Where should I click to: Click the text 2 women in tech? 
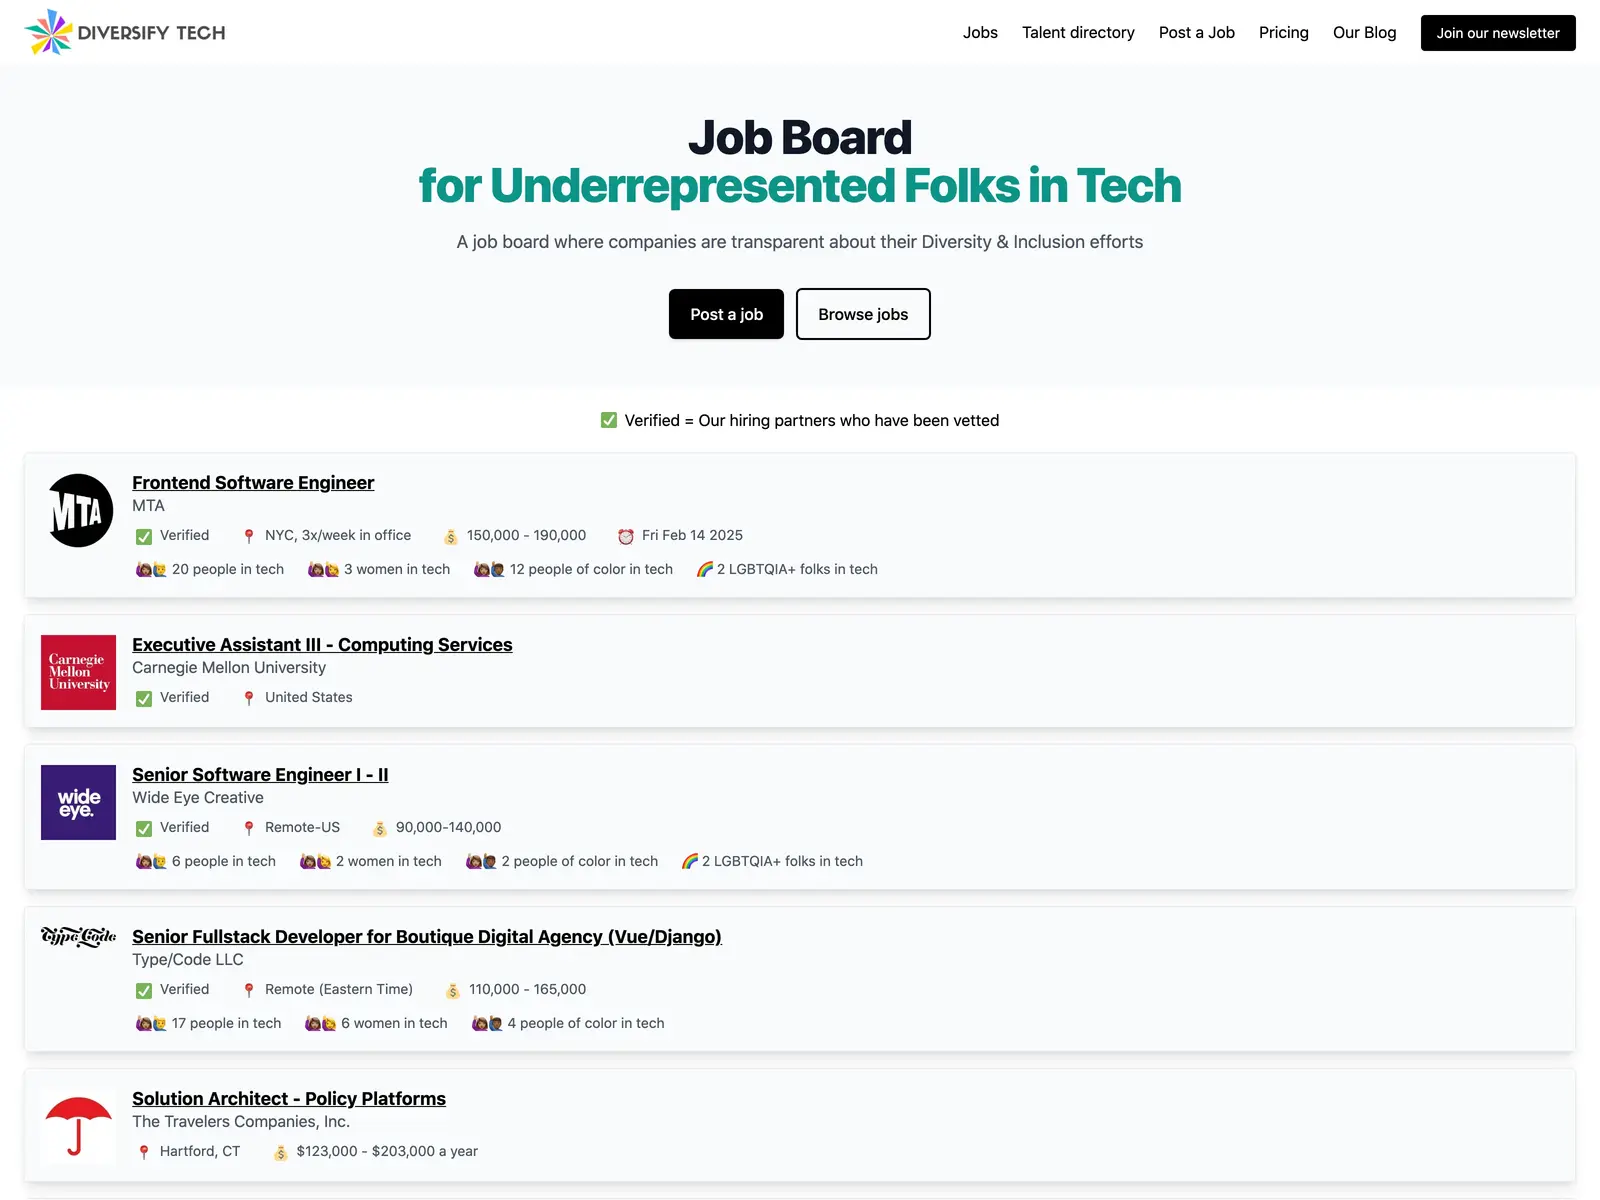click(389, 862)
